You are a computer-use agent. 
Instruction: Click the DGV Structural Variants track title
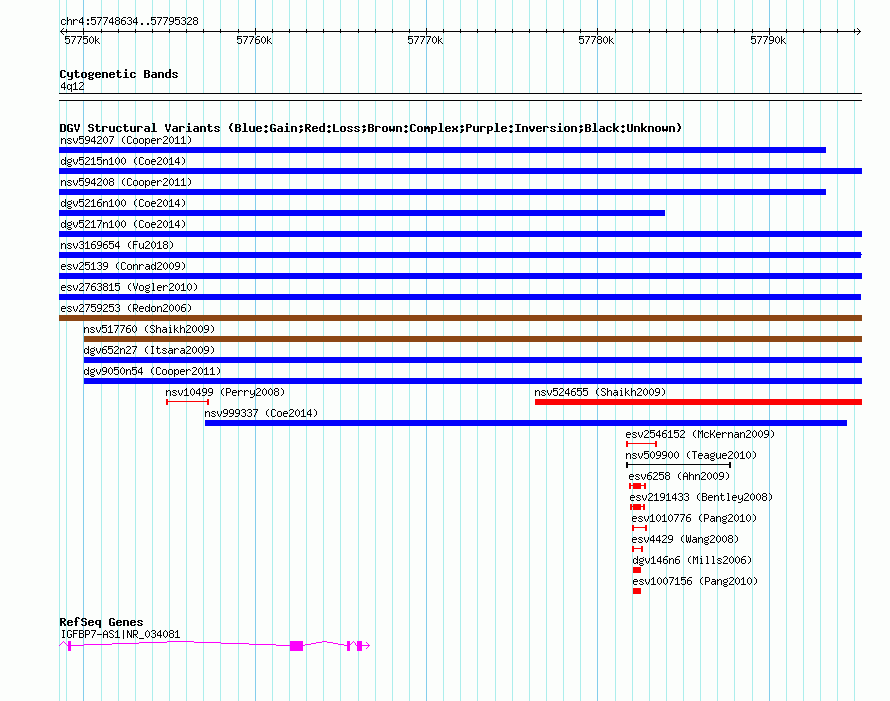(x=371, y=128)
